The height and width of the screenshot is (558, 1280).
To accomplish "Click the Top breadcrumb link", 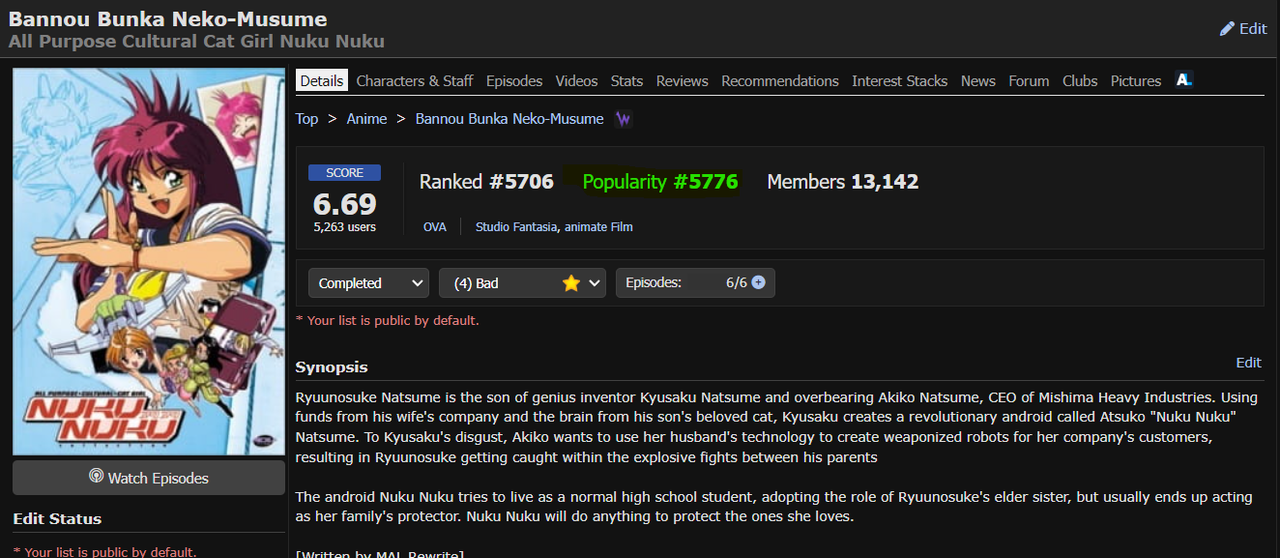I will pos(307,119).
